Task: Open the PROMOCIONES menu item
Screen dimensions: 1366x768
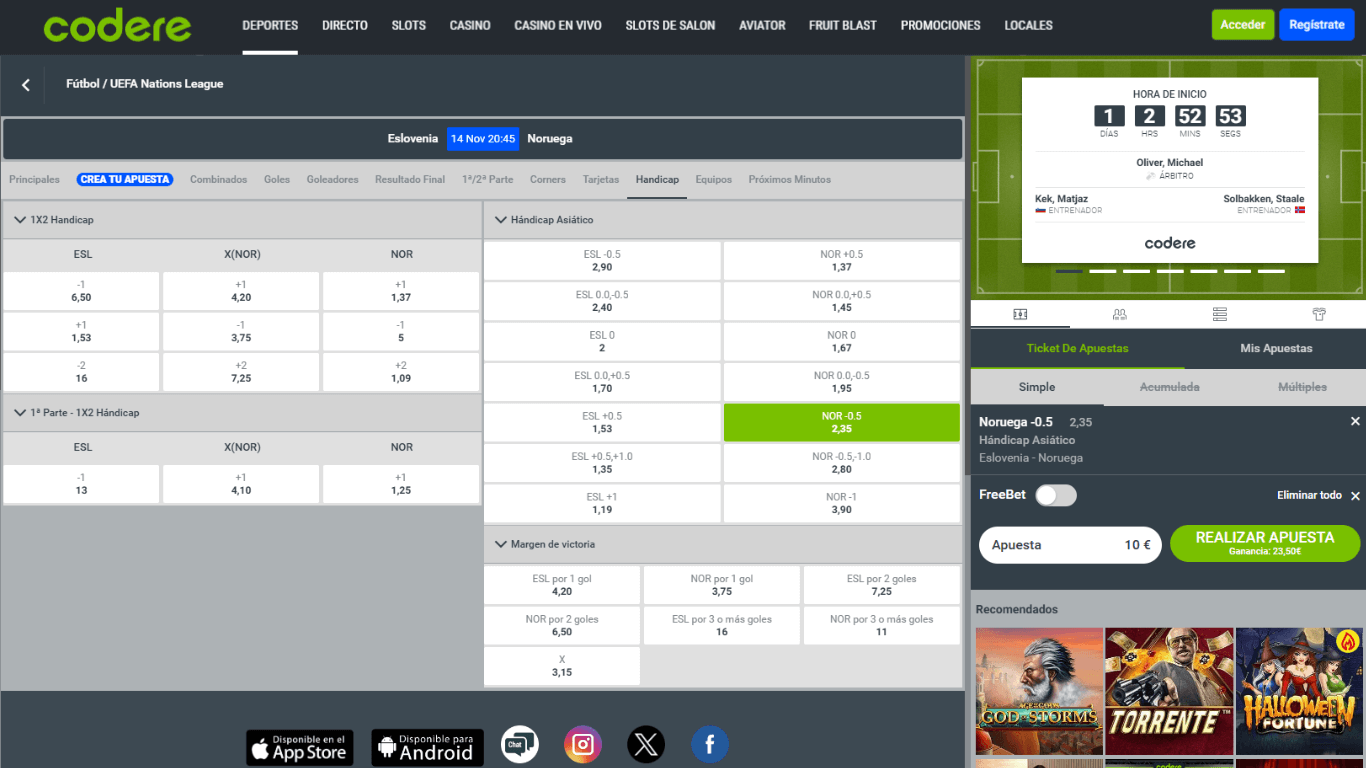Action: pos(940,26)
